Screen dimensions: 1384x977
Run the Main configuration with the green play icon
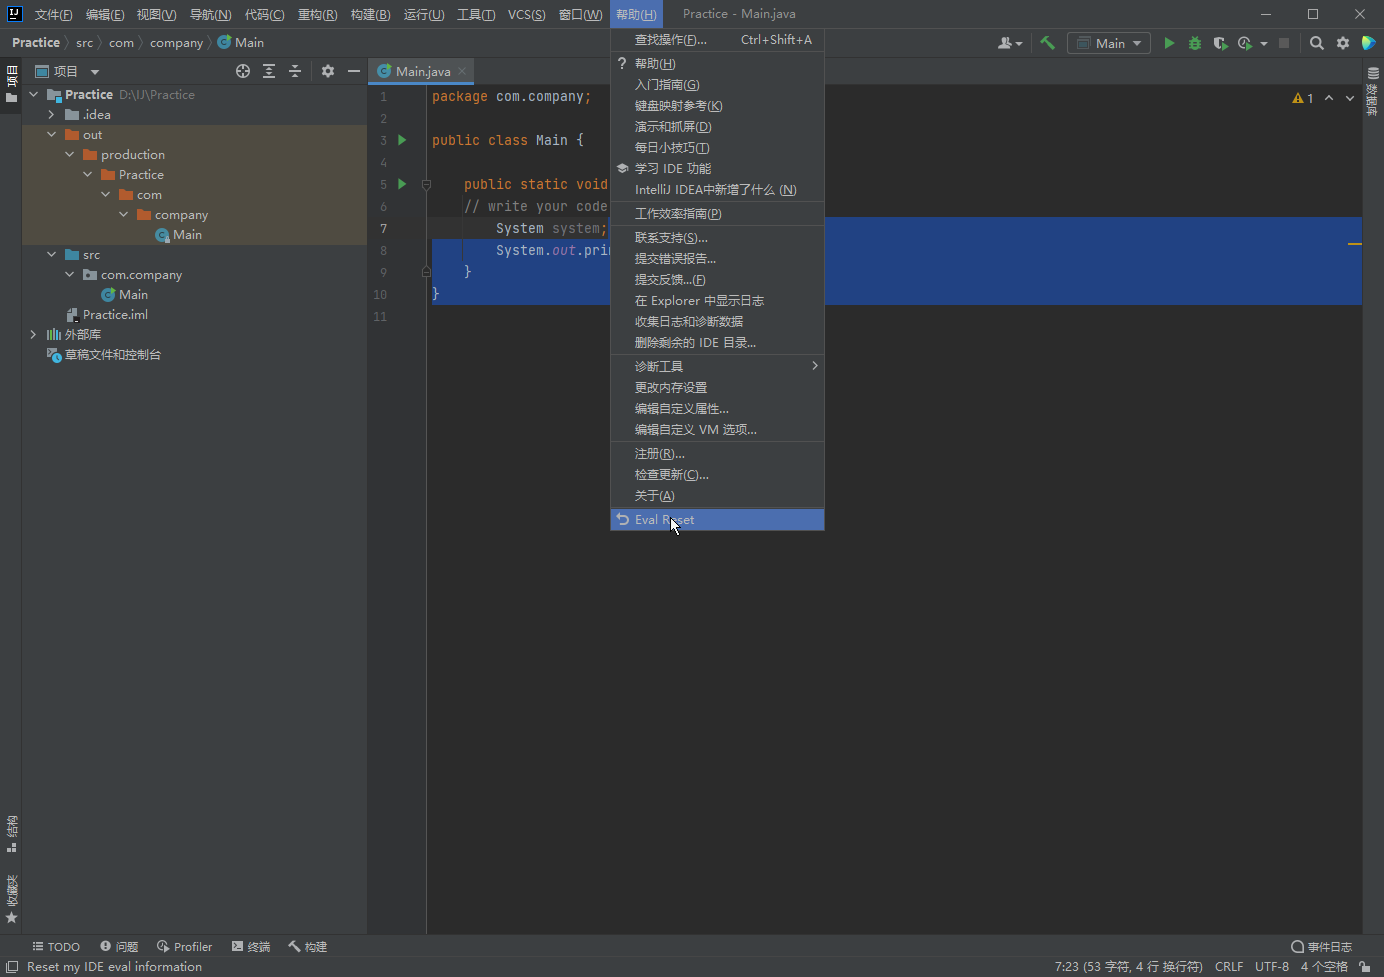coord(1169,43)
